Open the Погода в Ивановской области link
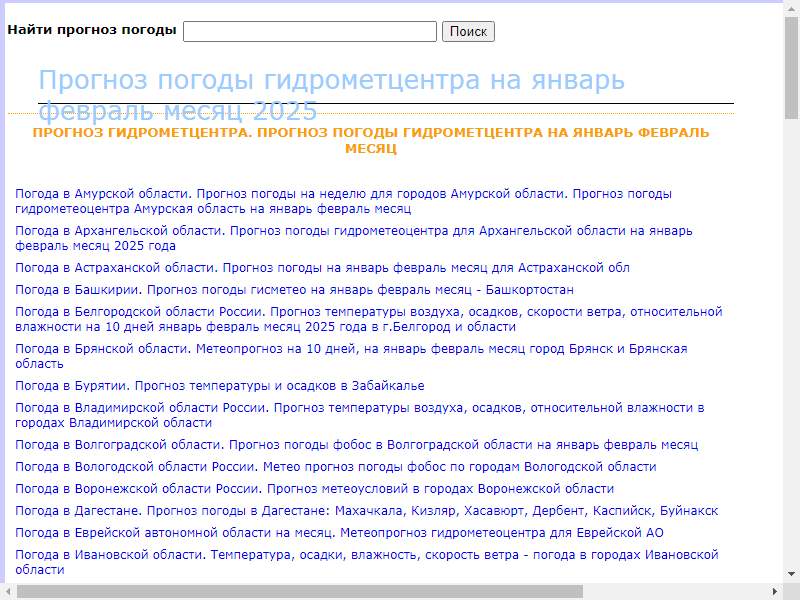Image resolution: width=800 pixels, height=600 pixels. point(366,562)
